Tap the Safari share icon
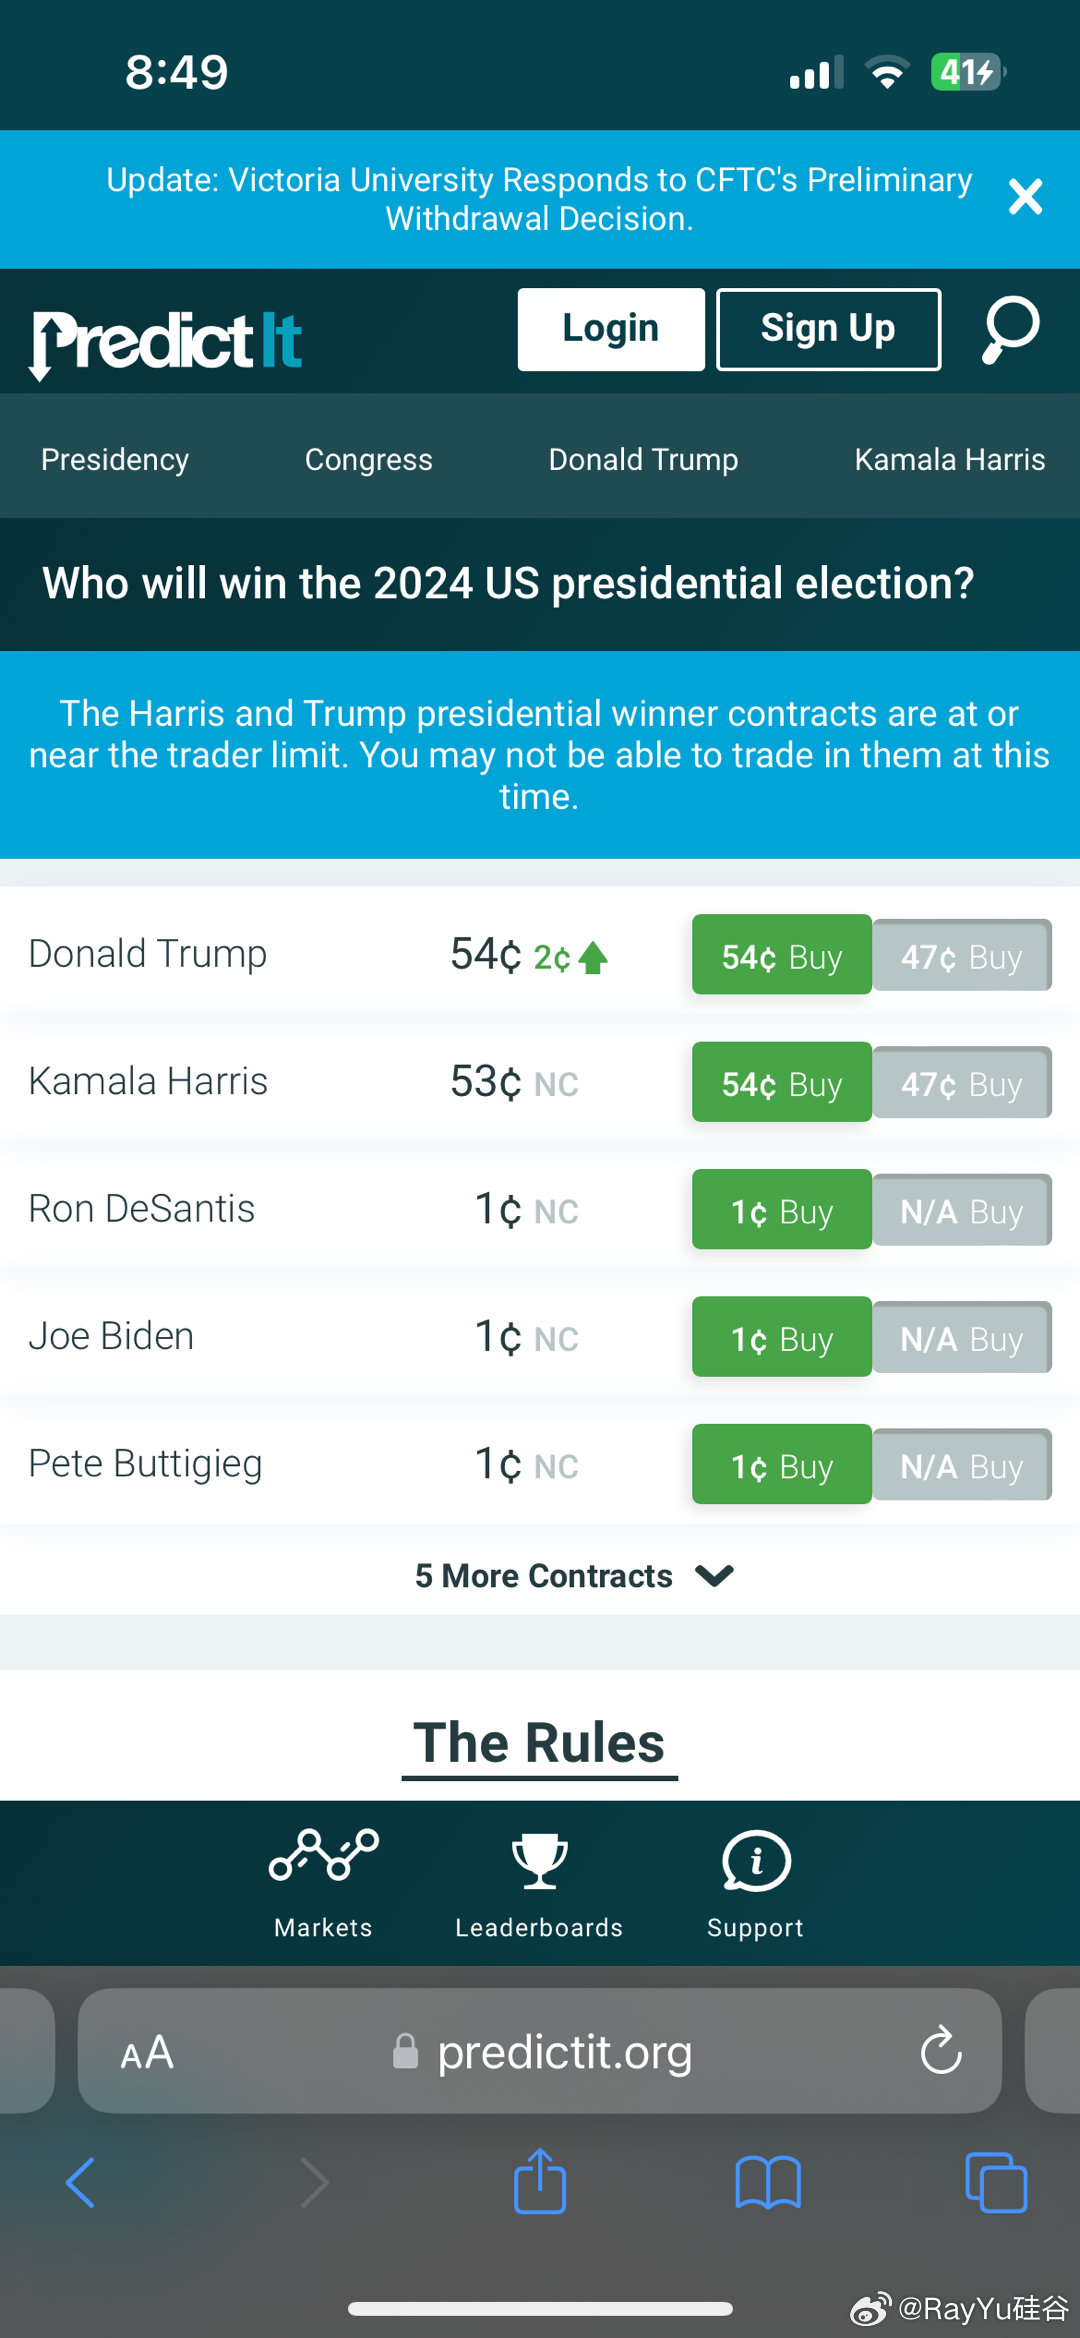1080x2338 pixels. [540, 2181]
